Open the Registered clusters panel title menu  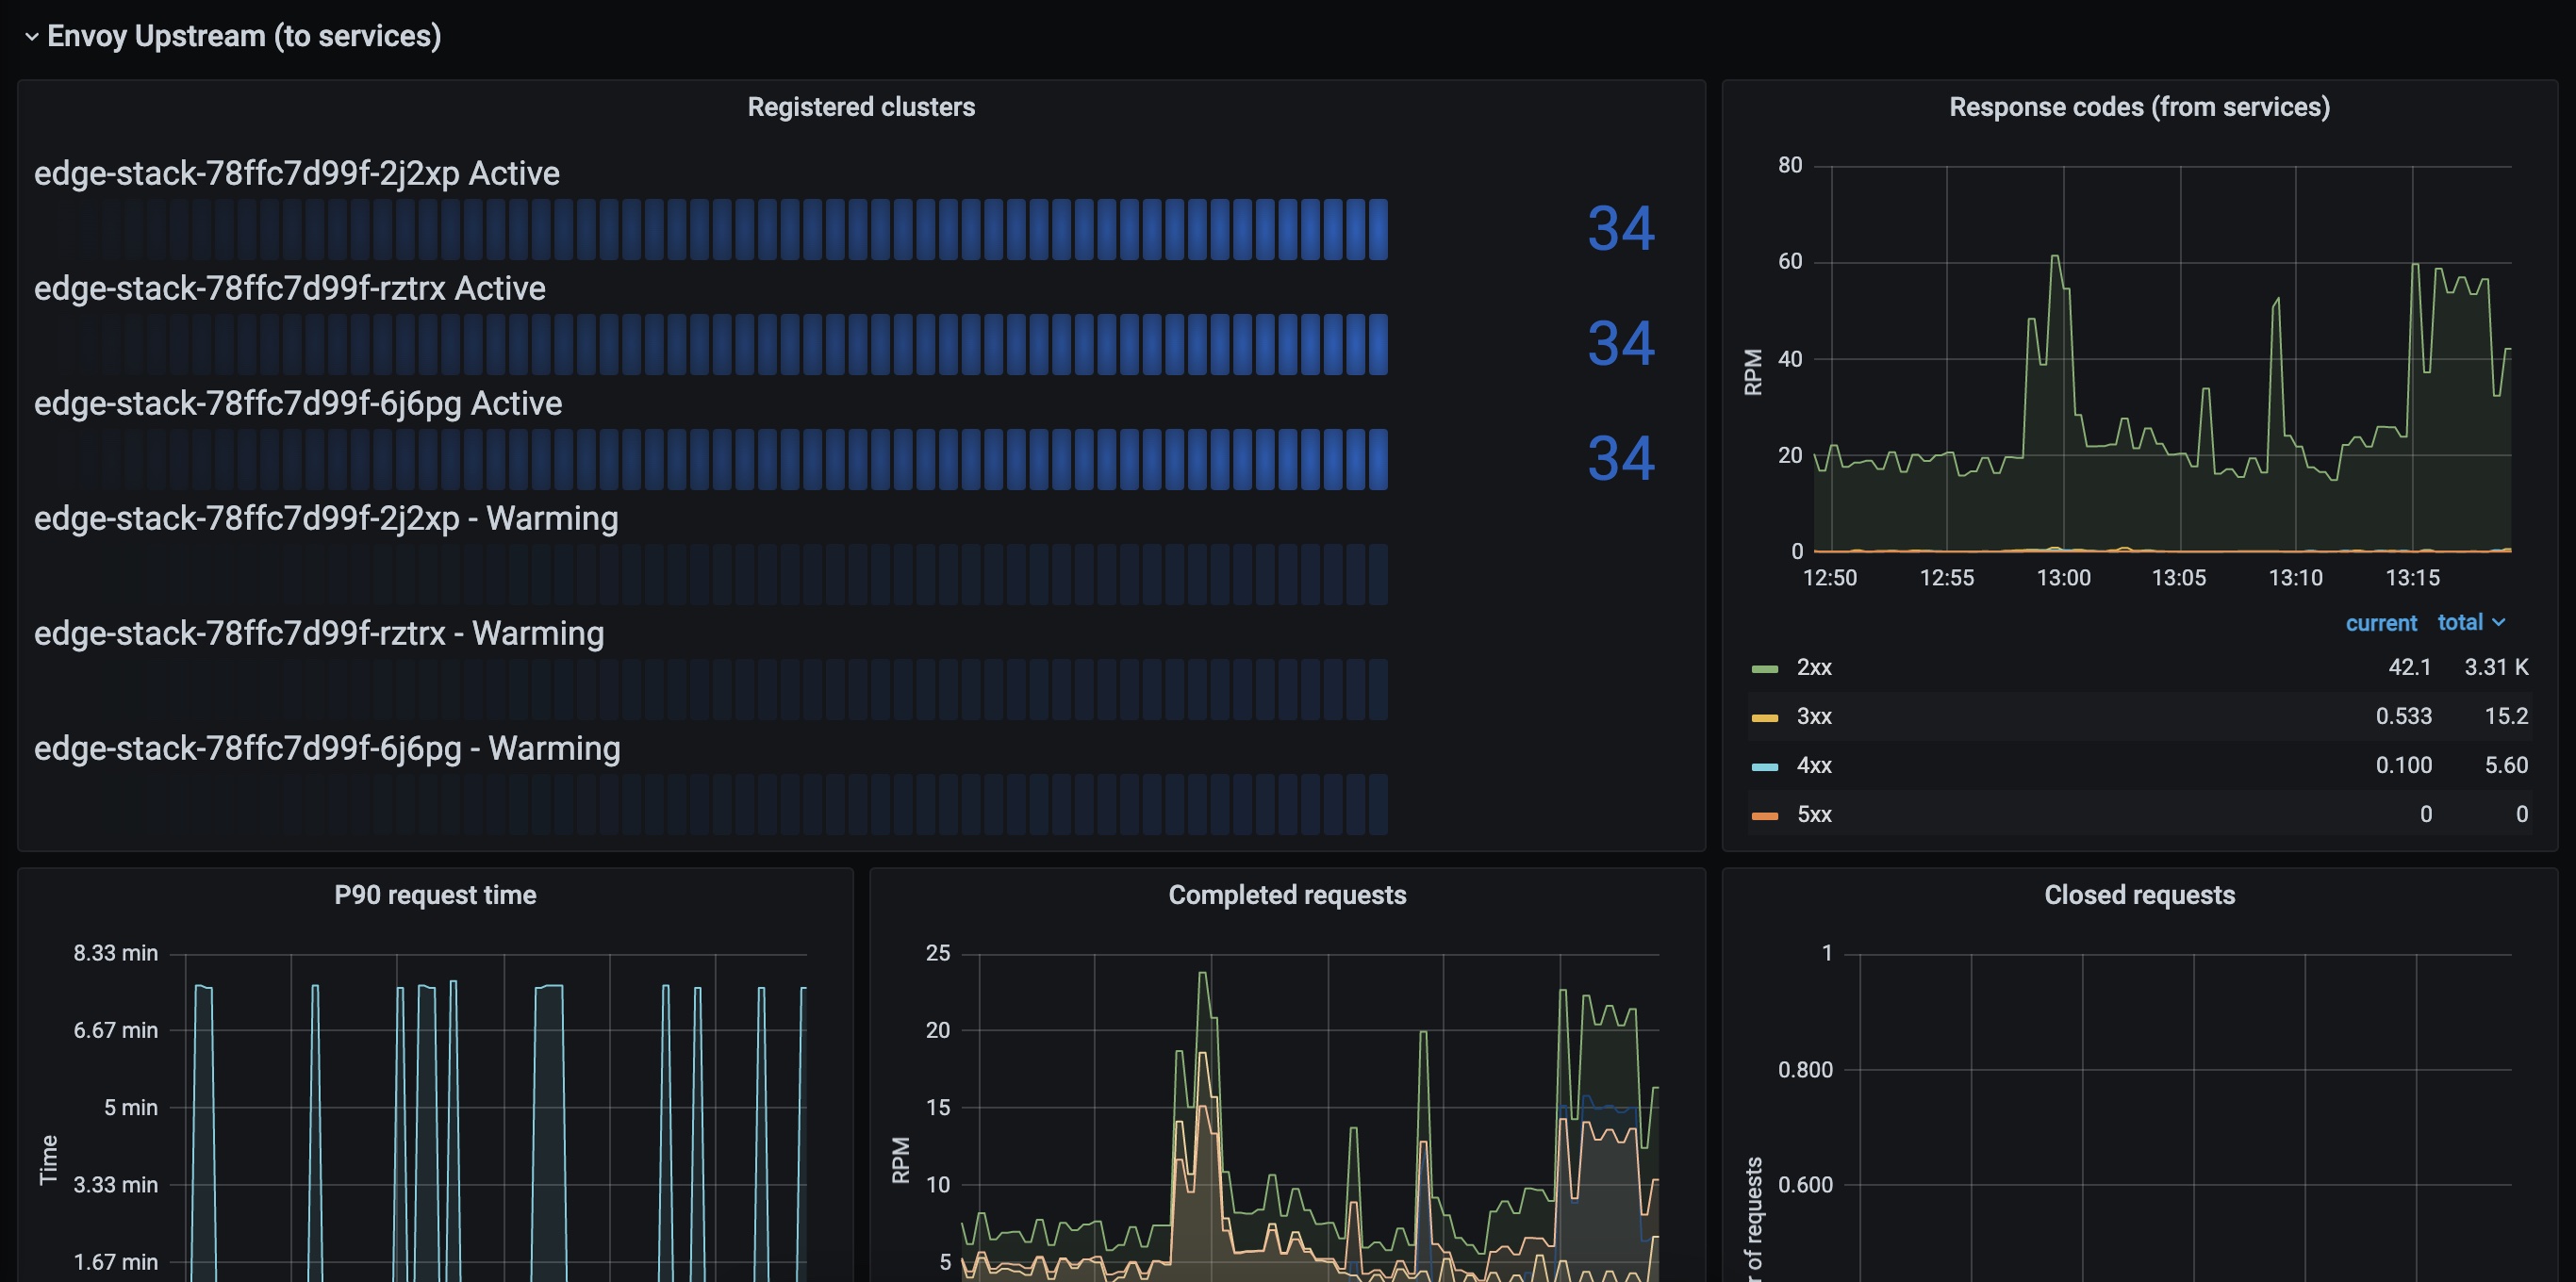tap(860, 107)
